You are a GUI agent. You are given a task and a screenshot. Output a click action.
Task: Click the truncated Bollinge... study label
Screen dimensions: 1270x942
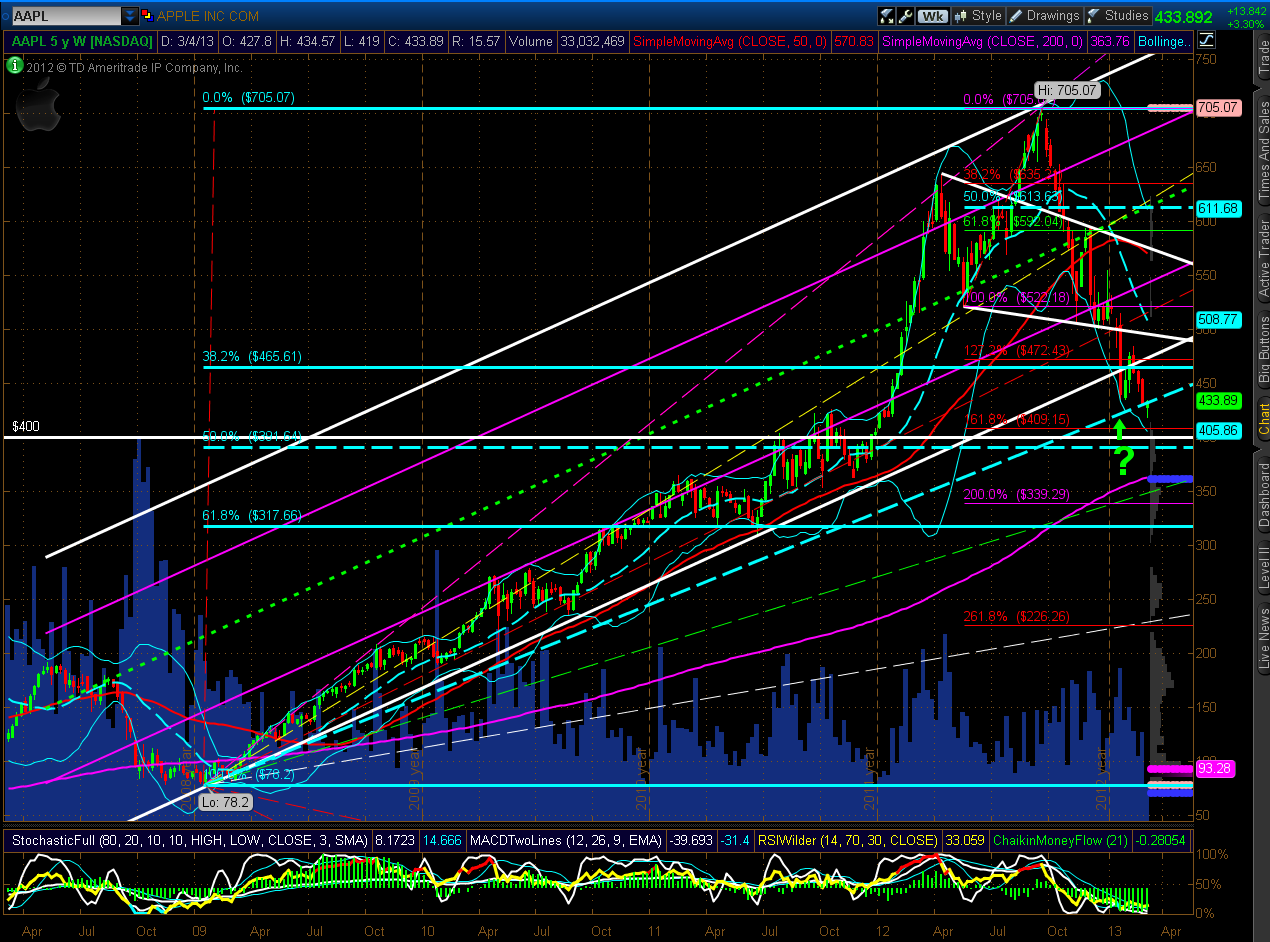coord(1167,41)
